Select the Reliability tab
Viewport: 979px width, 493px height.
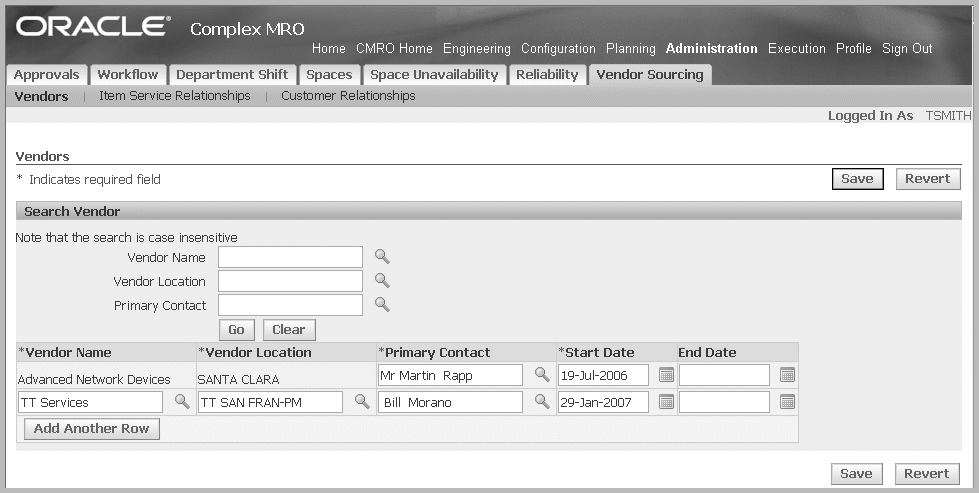[x=547, y=75]
